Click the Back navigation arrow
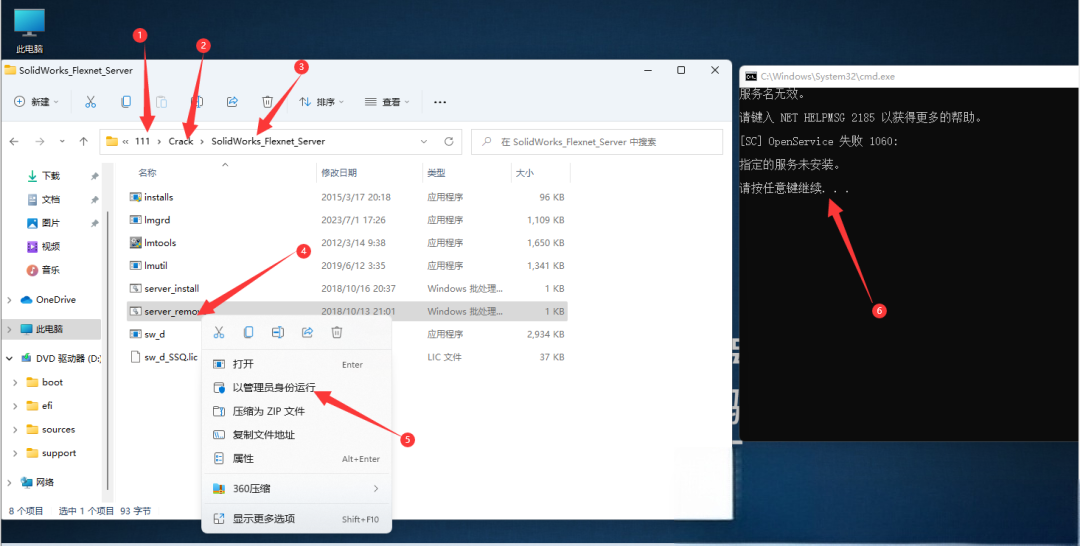 tap(14, 141)
